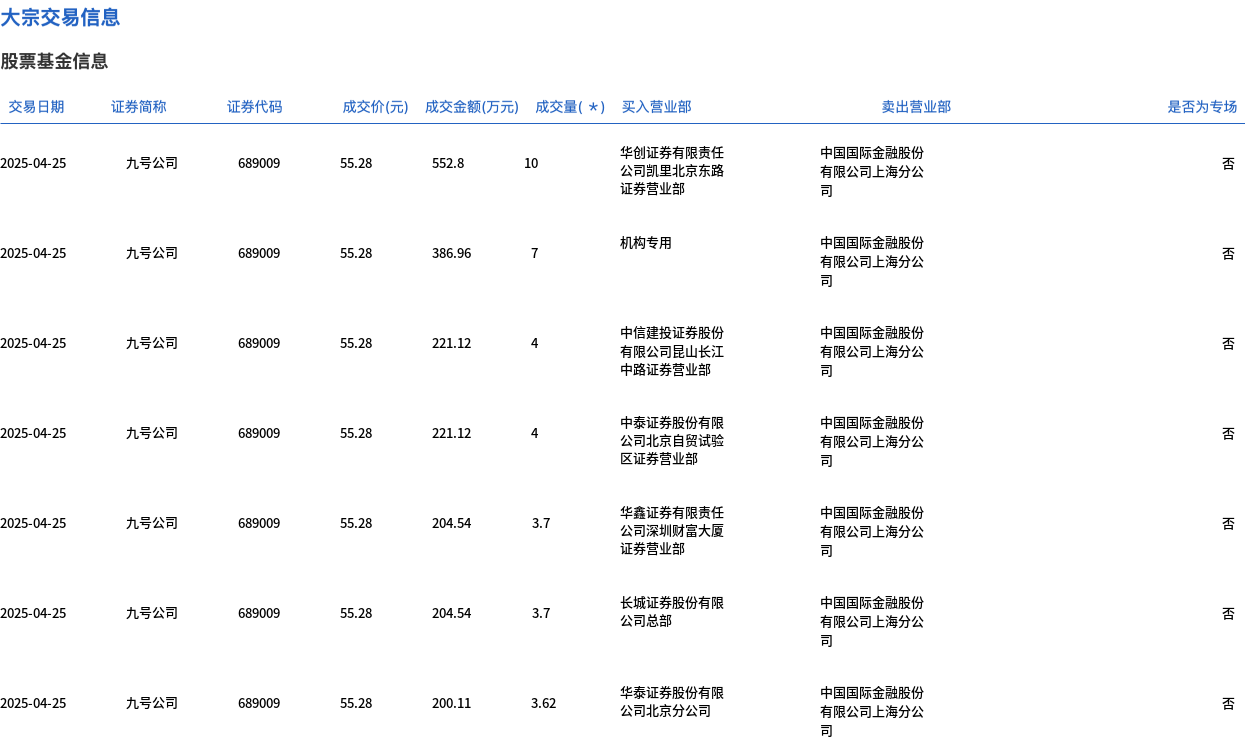1245x754 pixels.
Task: Click the 大宗交易信息 heading link
Action: click(x=60, y=17)
